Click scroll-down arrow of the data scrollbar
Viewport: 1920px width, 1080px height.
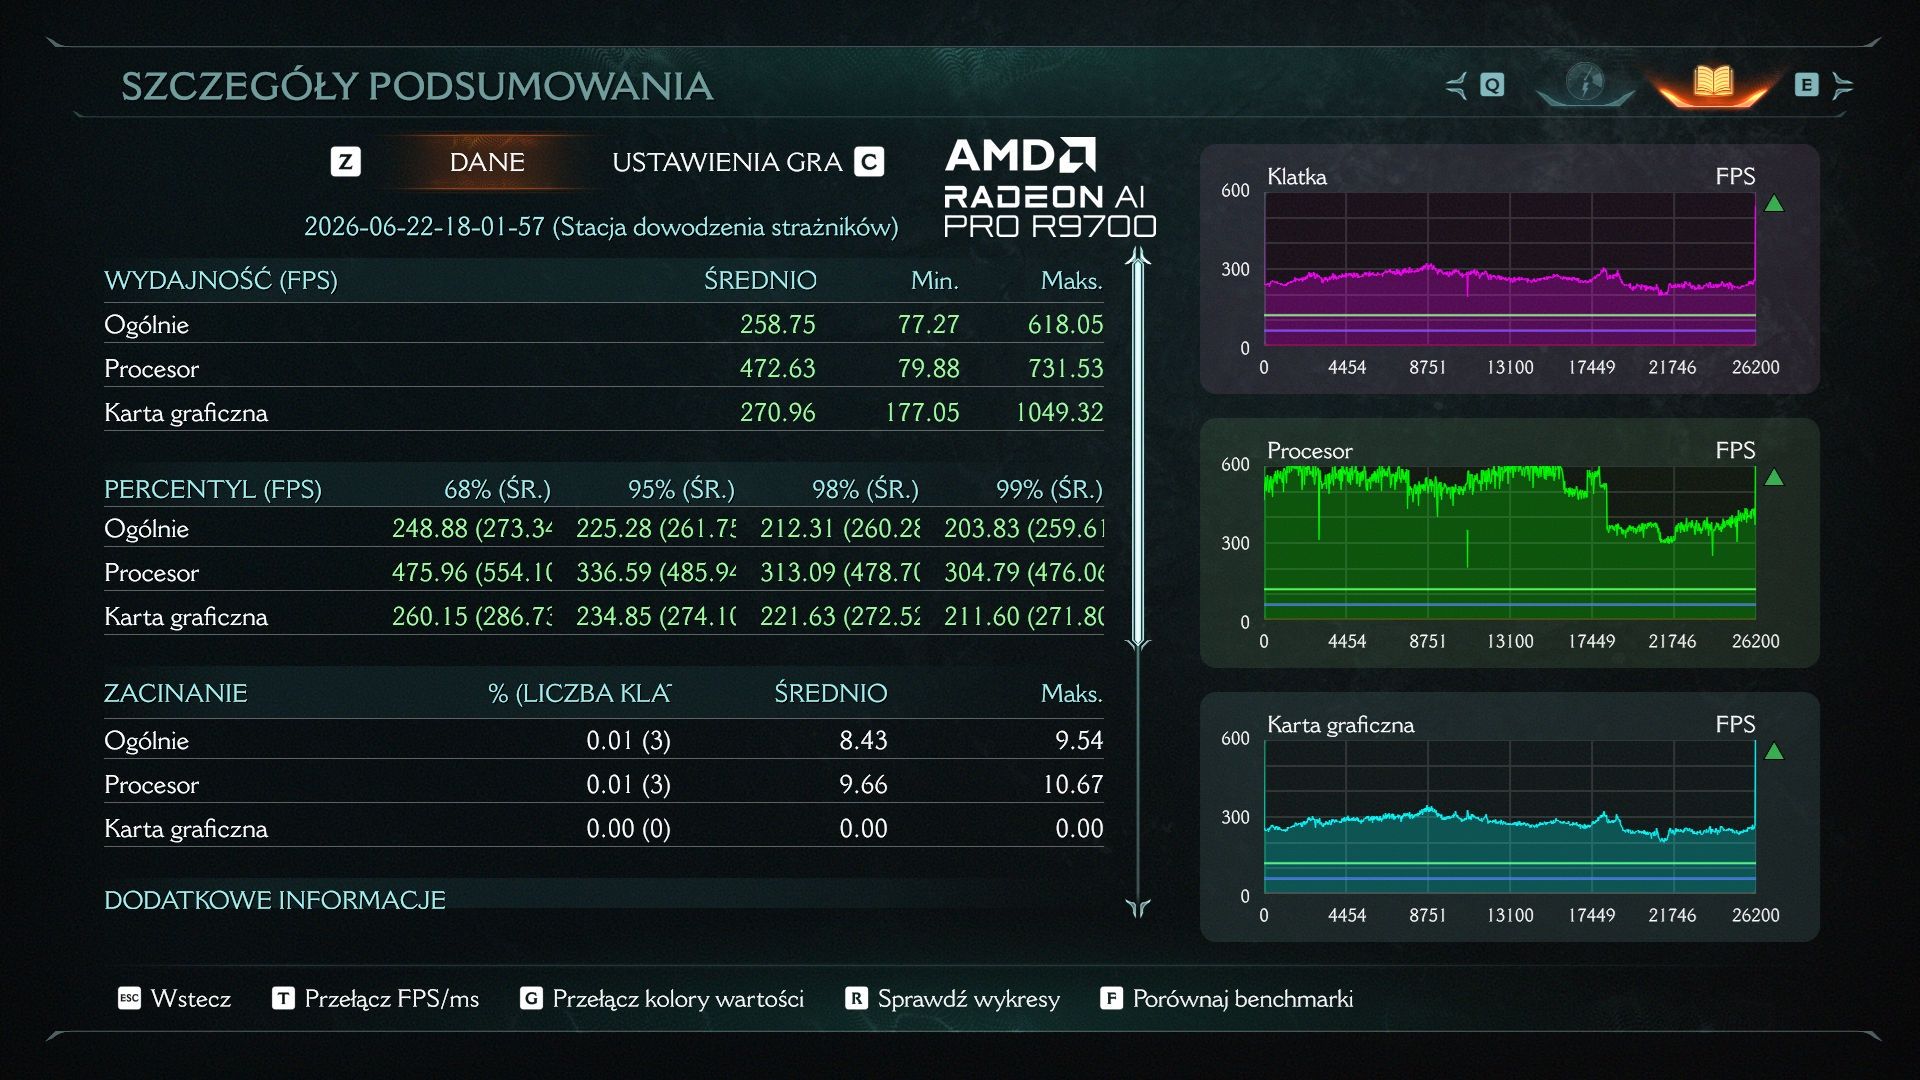1138,907
